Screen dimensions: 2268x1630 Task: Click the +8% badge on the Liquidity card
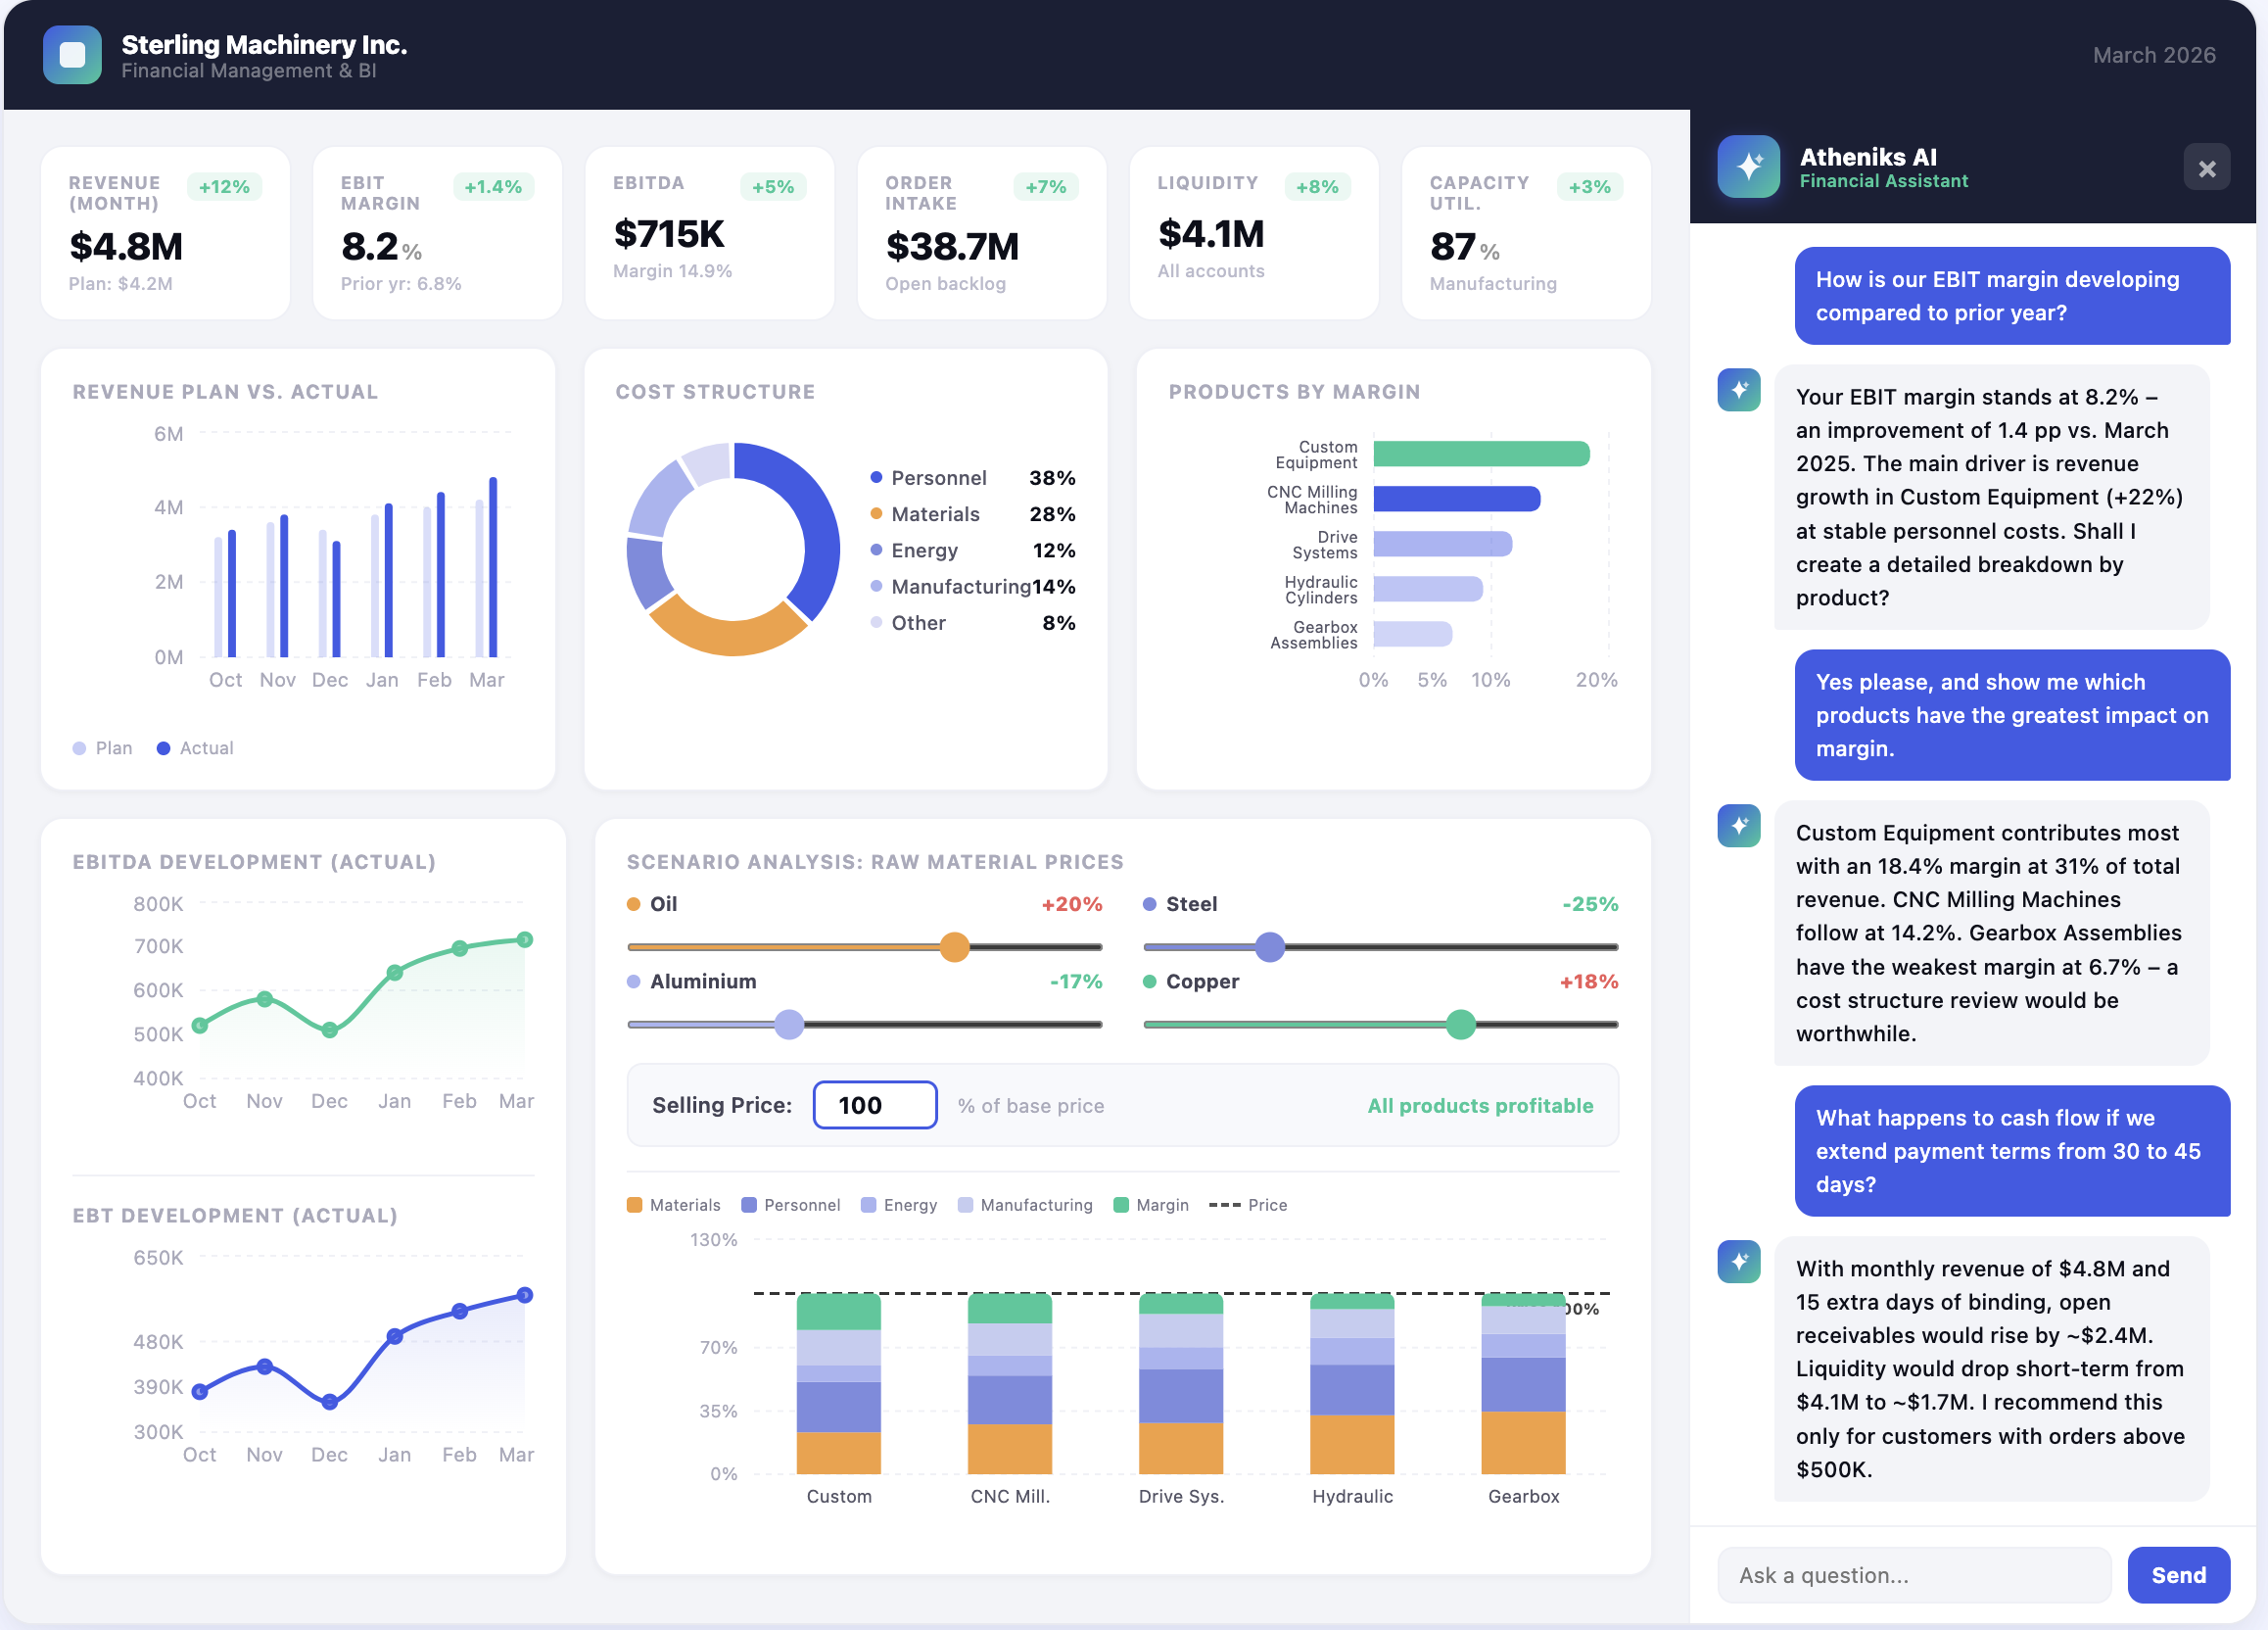[x=1319, y=186]
